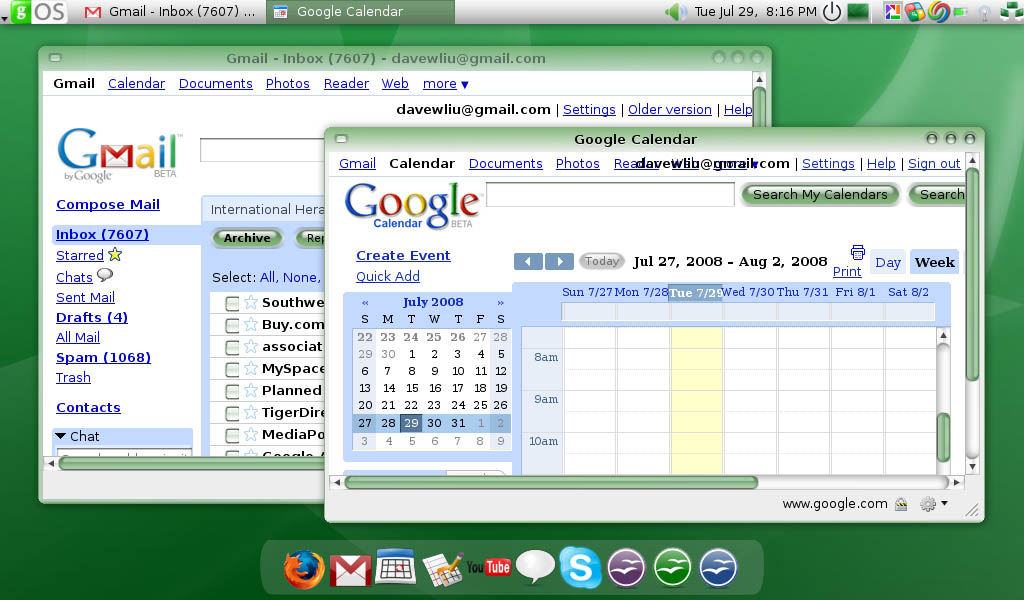Launch the green OpenOffice app from the dock
1024x600 pixels.
point(672,567)
